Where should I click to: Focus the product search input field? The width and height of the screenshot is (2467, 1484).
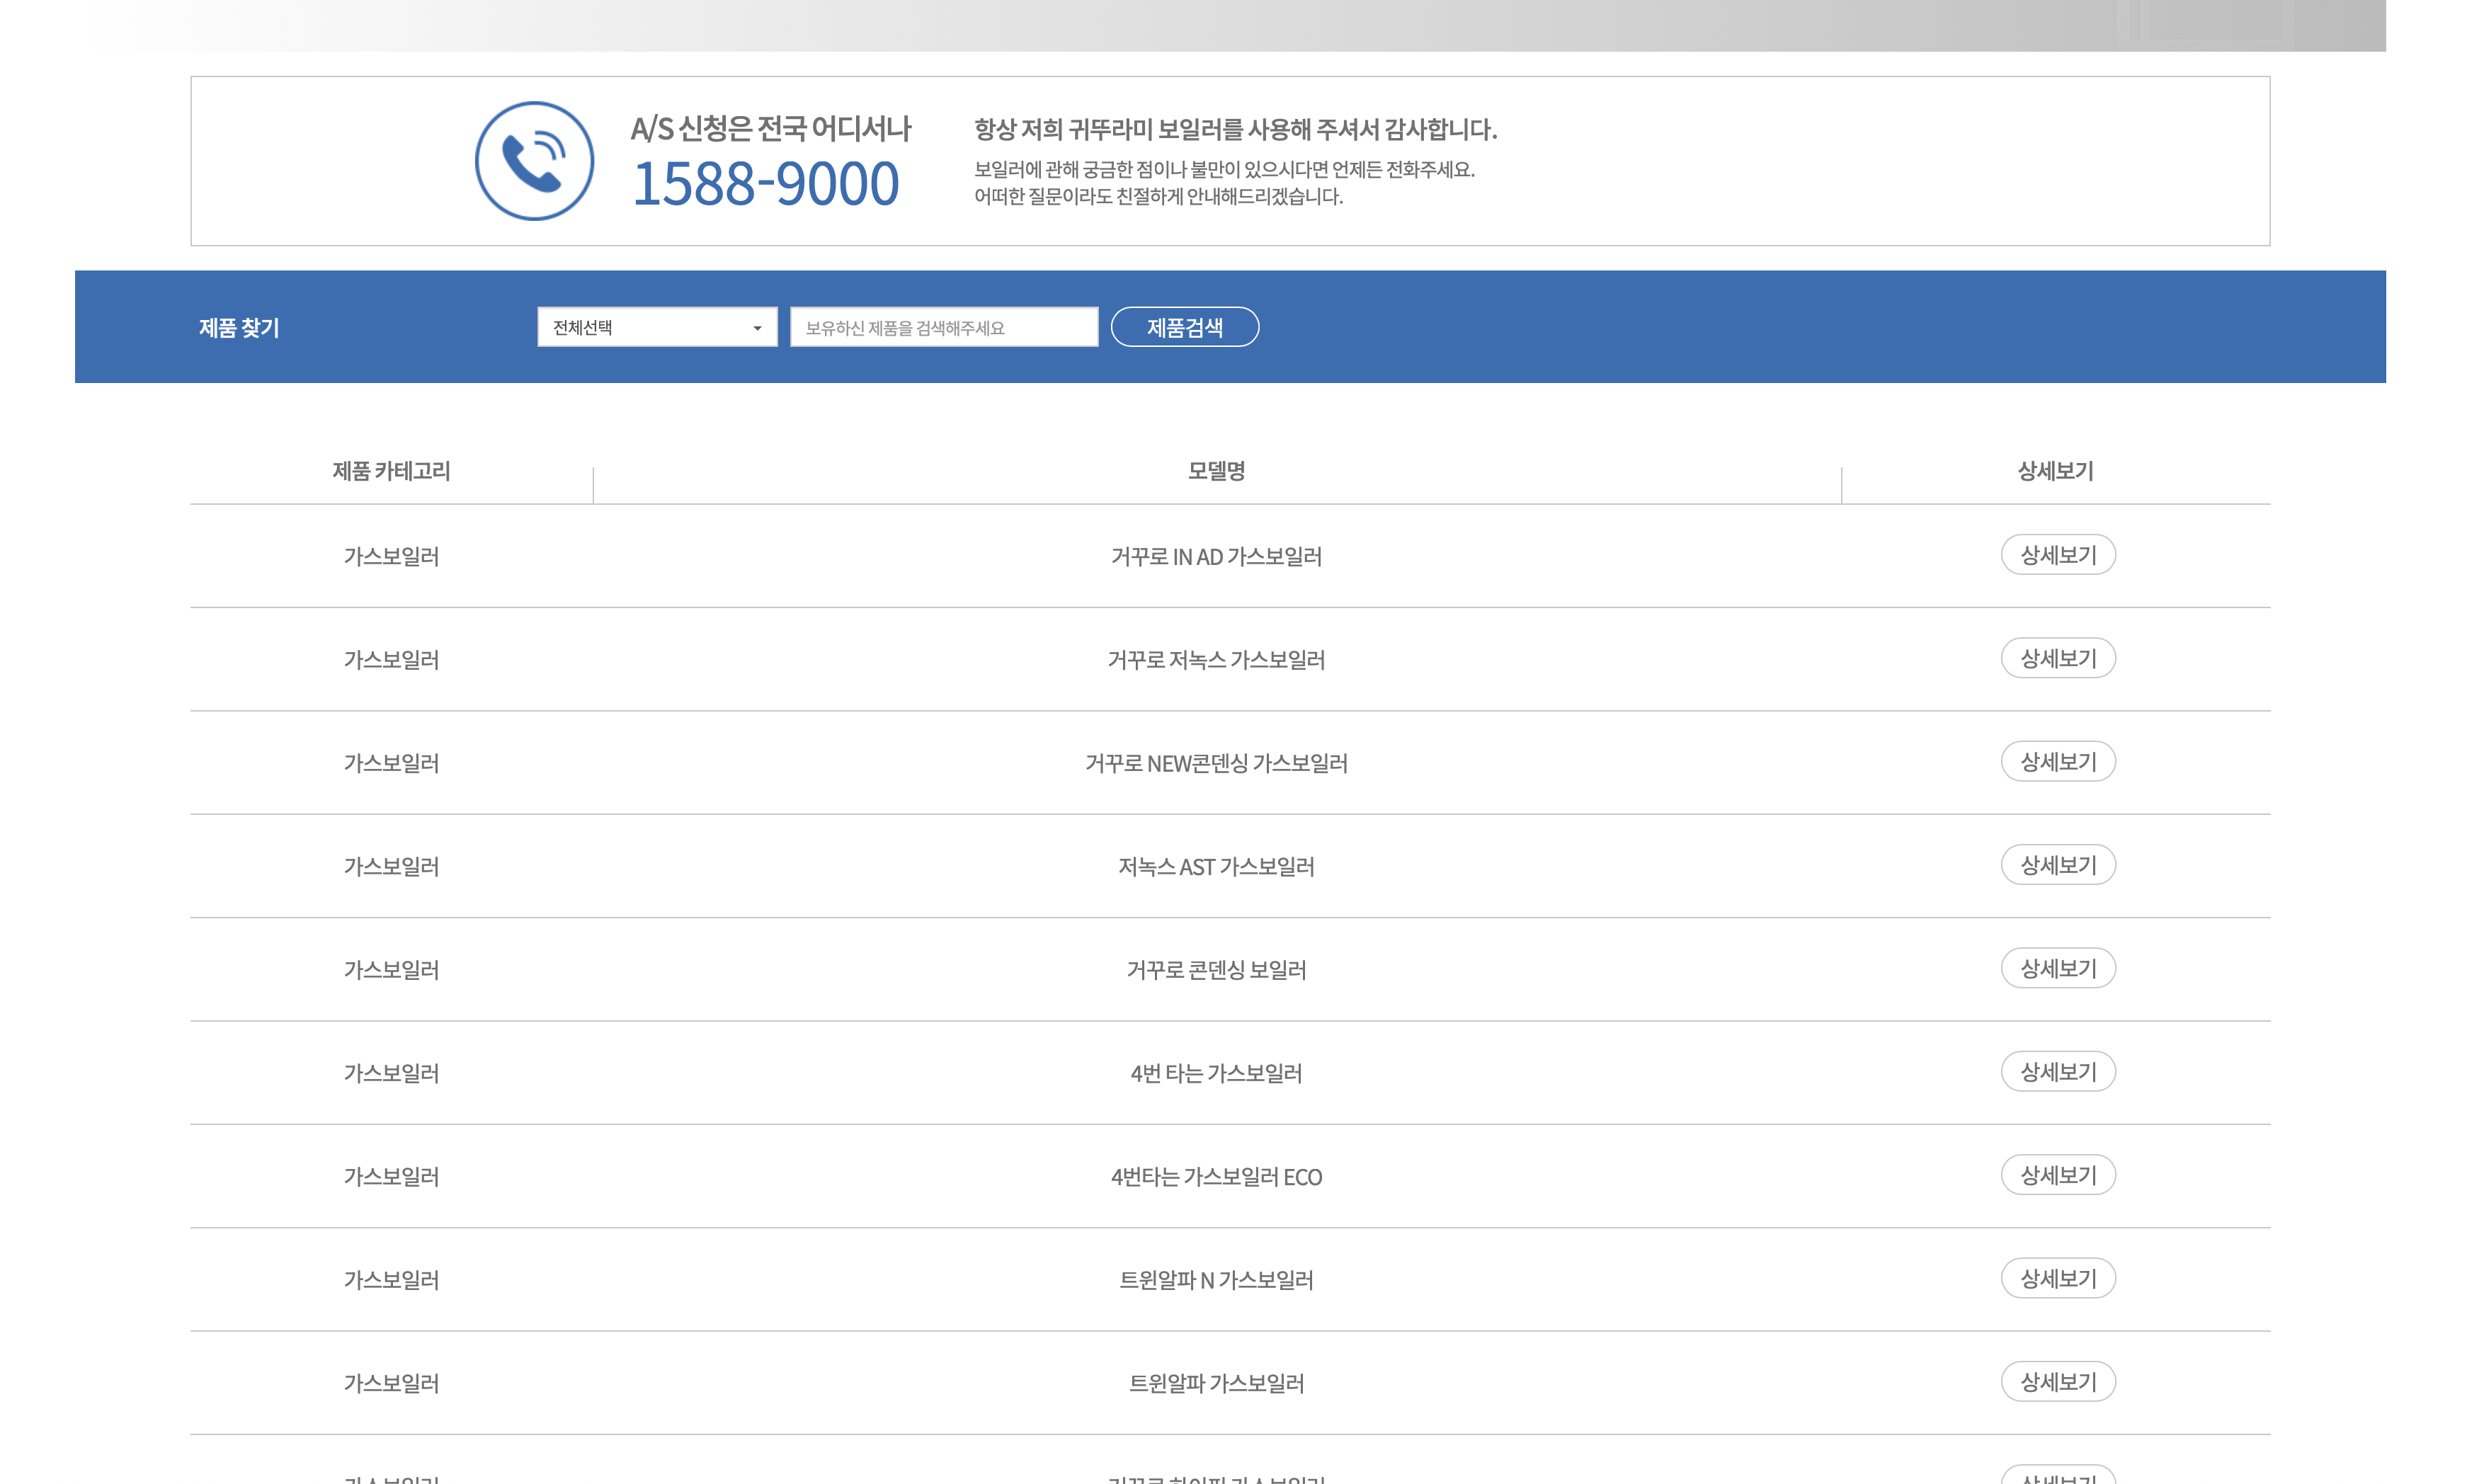[x=943, y=327]
